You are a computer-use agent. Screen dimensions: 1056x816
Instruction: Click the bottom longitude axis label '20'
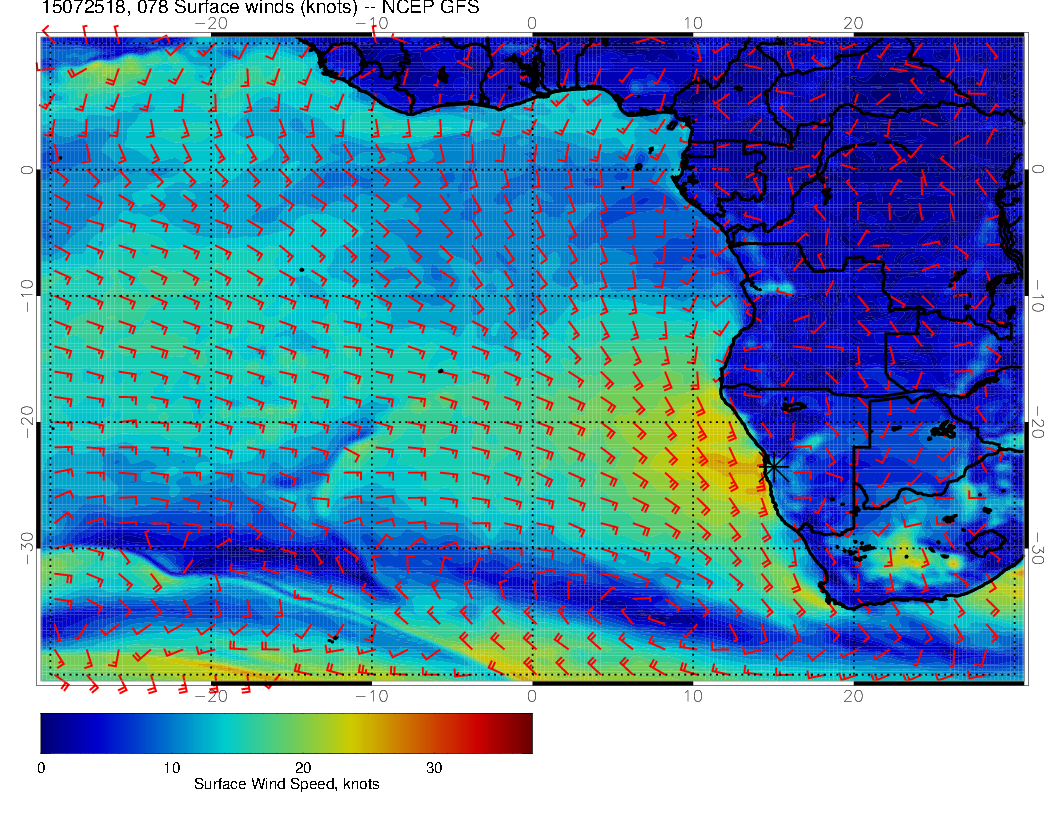point(853,695)
